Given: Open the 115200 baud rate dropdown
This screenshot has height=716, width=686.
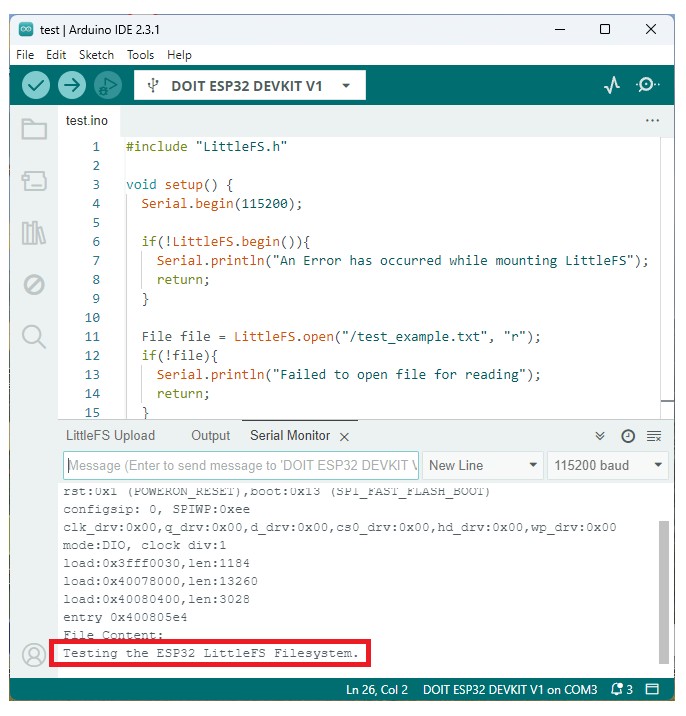Looking at the screenshot, I should click(608, 465).
